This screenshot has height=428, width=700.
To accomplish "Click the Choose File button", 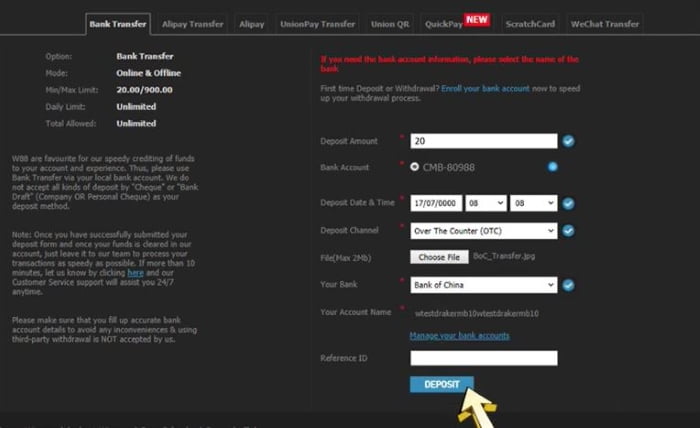I will pyautogui.click(x=439, y=257).
